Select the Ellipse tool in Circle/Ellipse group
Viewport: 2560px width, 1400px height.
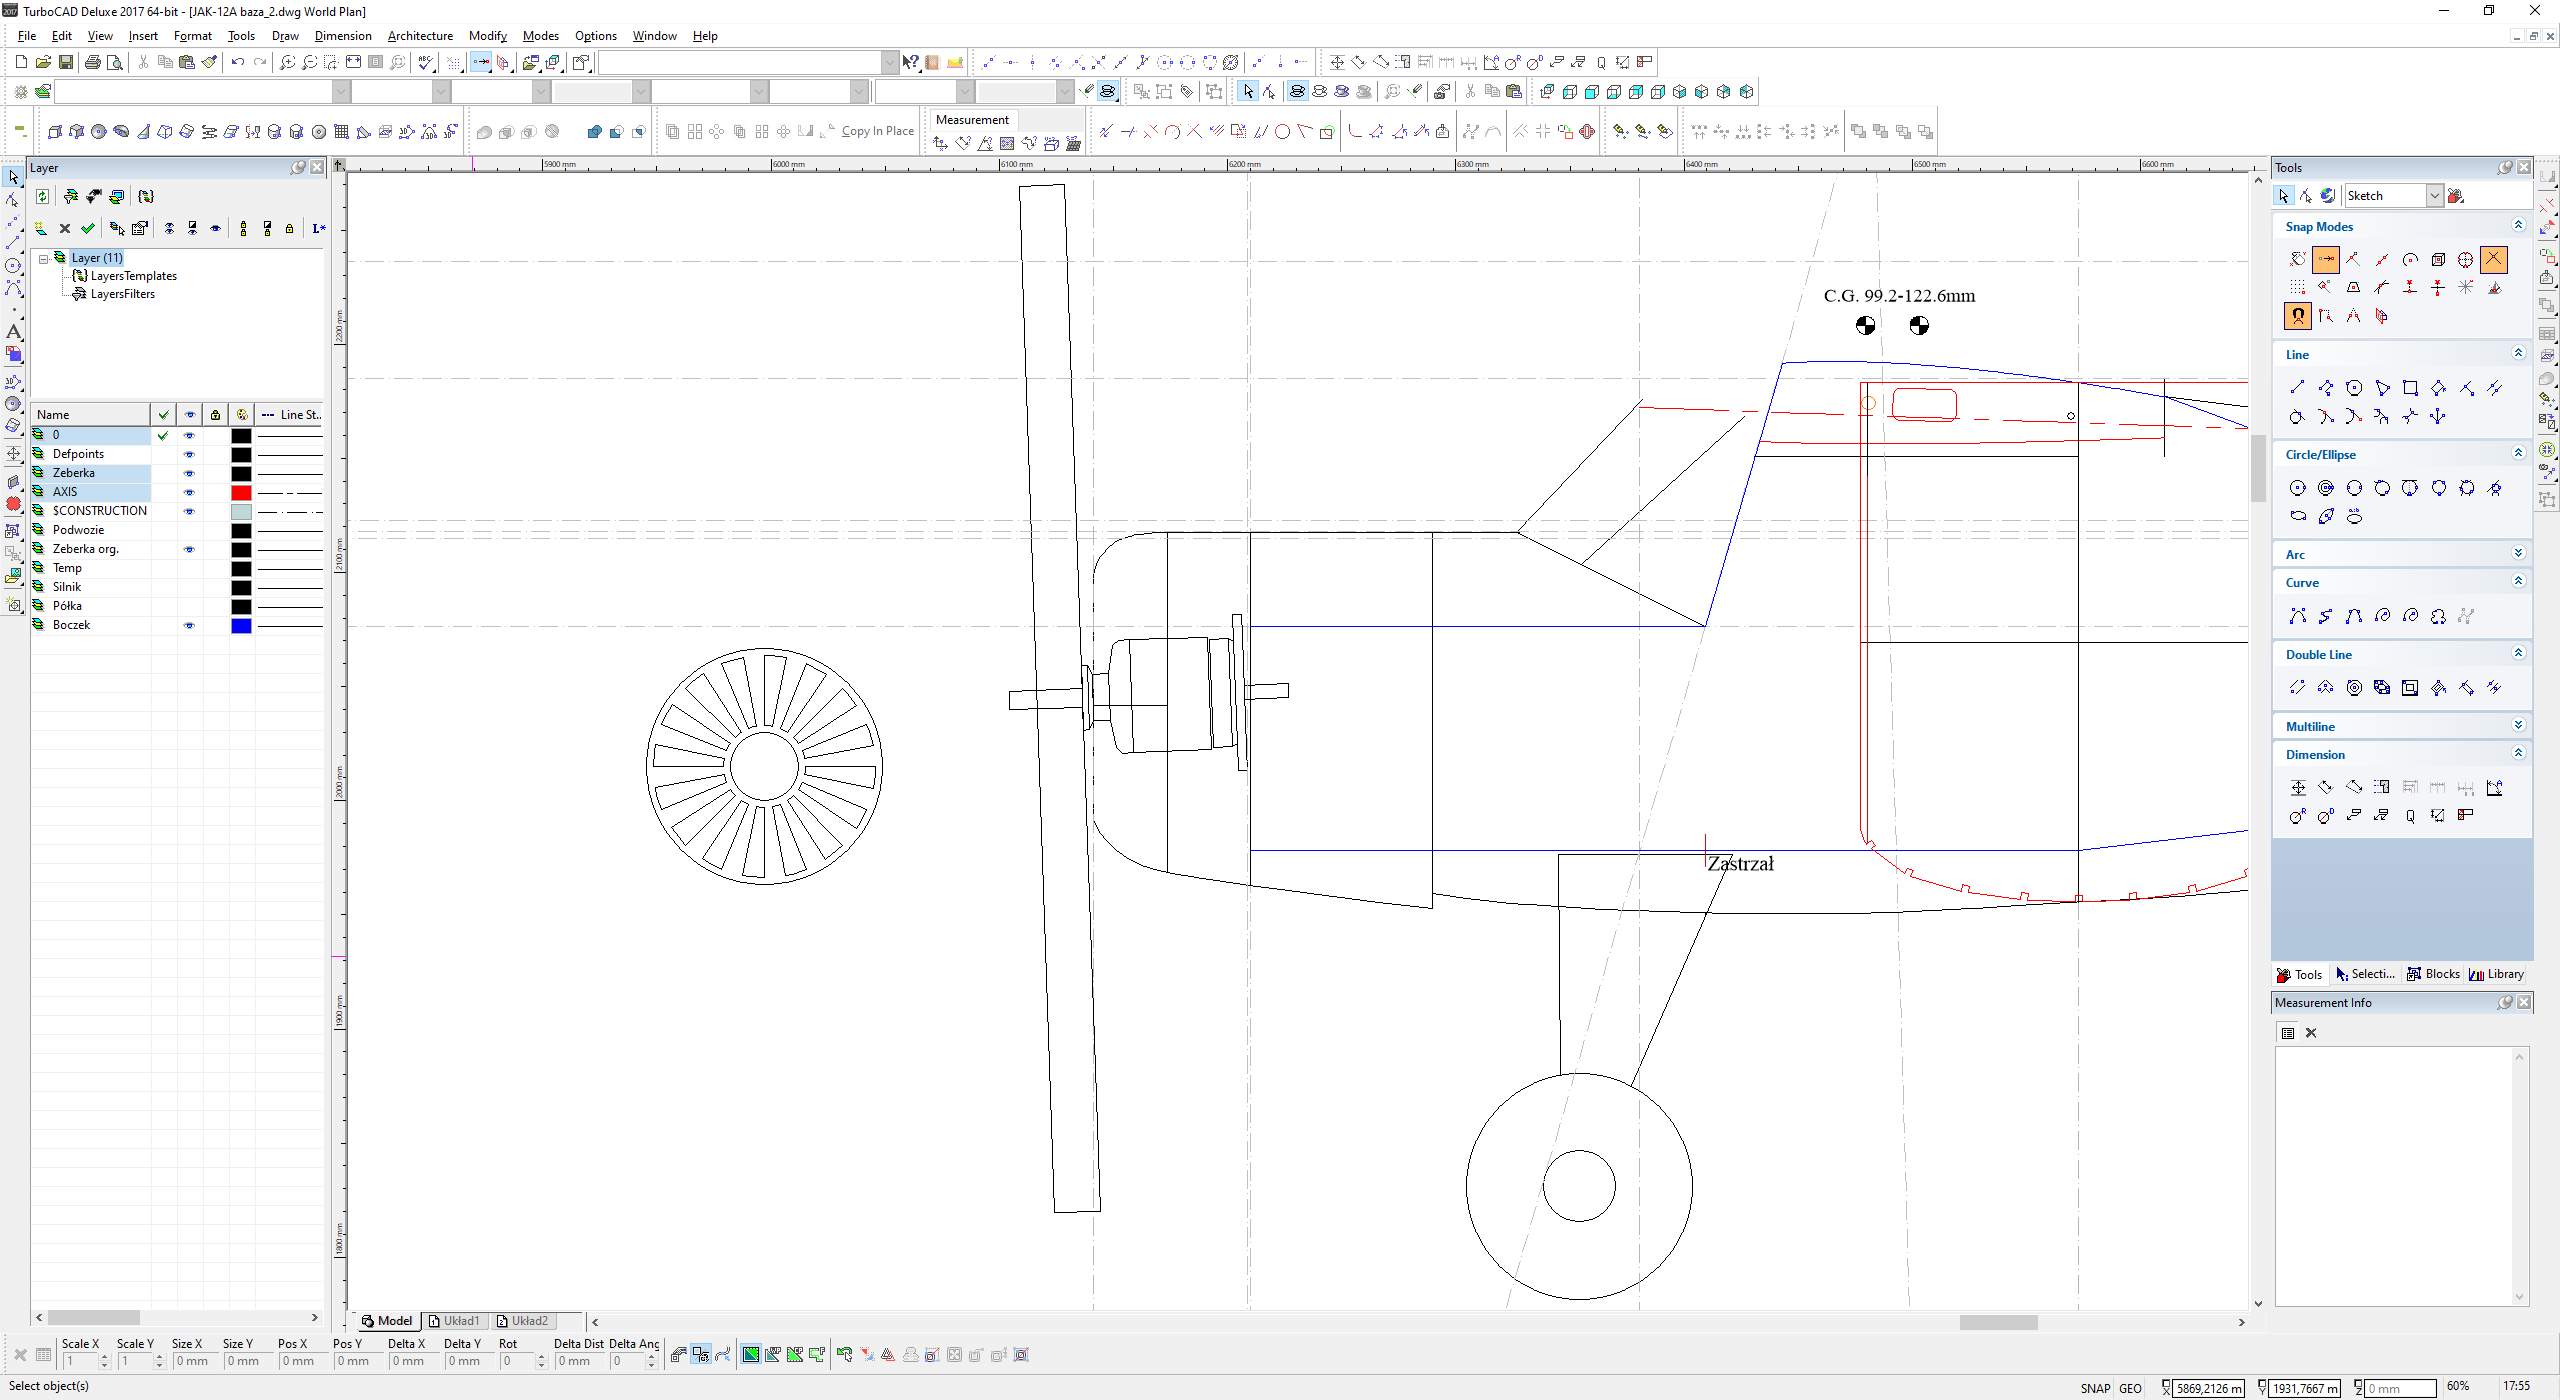tap(2298, 516)
